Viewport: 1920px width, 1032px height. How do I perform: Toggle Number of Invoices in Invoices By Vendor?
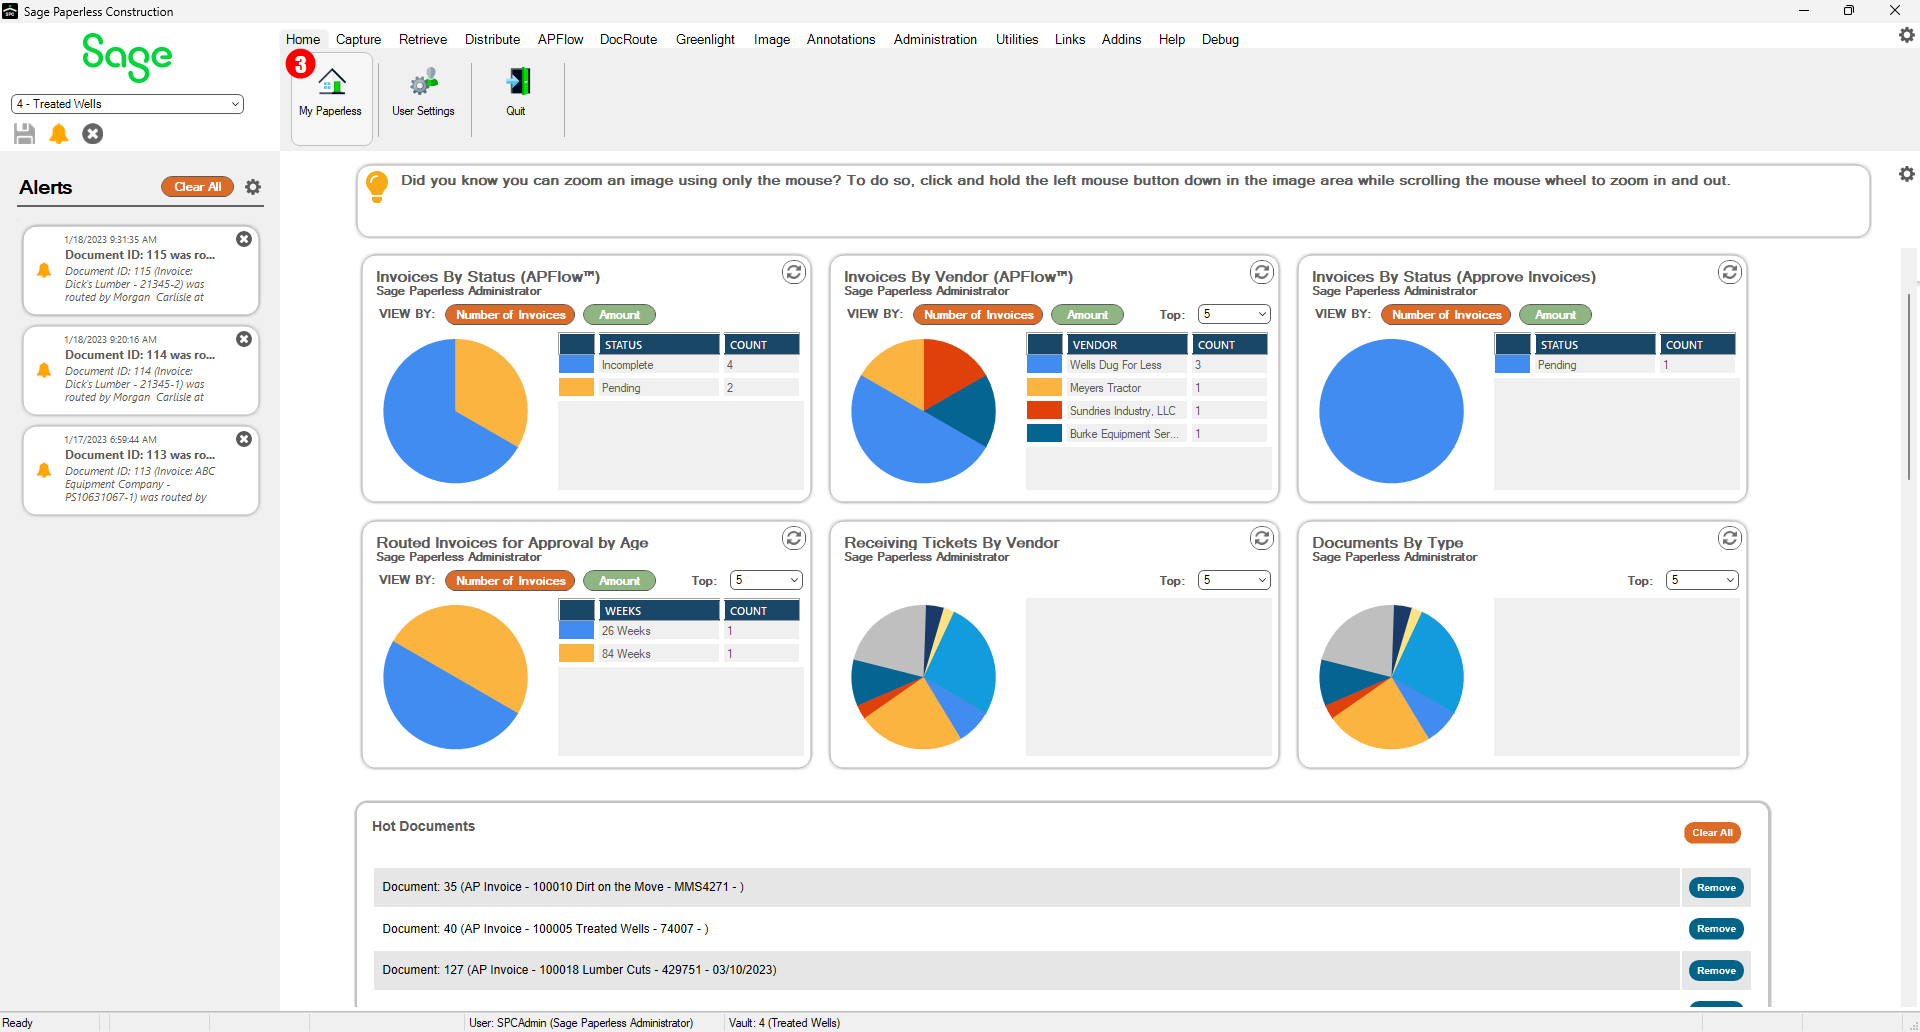(978, 315)
